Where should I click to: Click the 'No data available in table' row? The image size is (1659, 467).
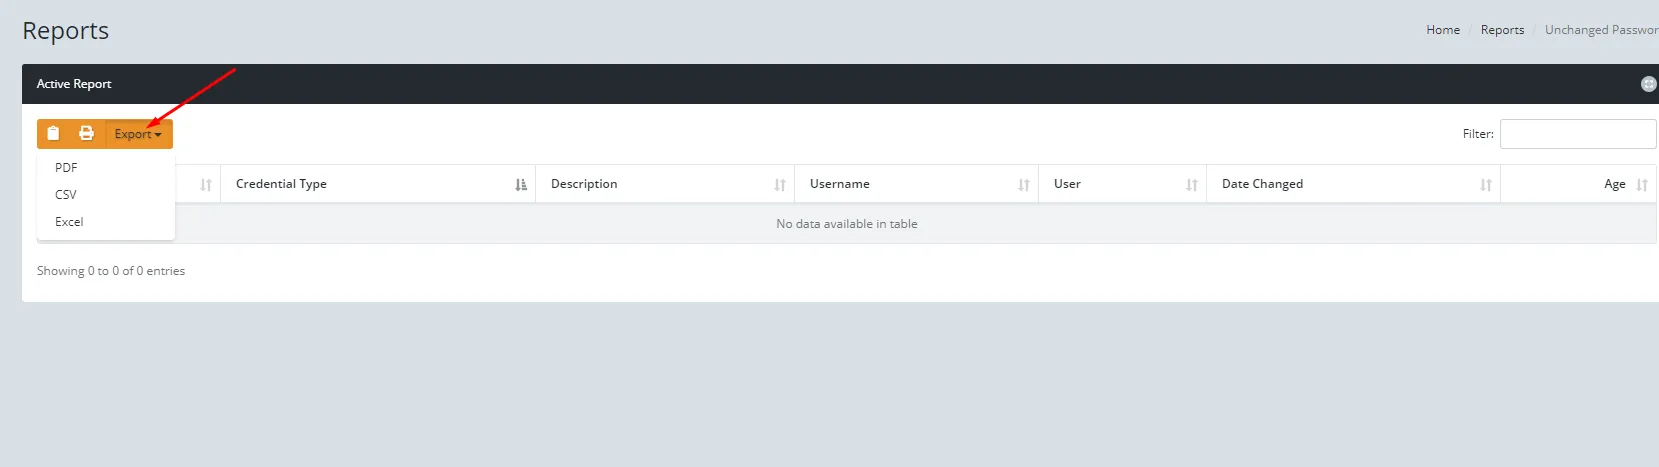click(x=846, y=224)
